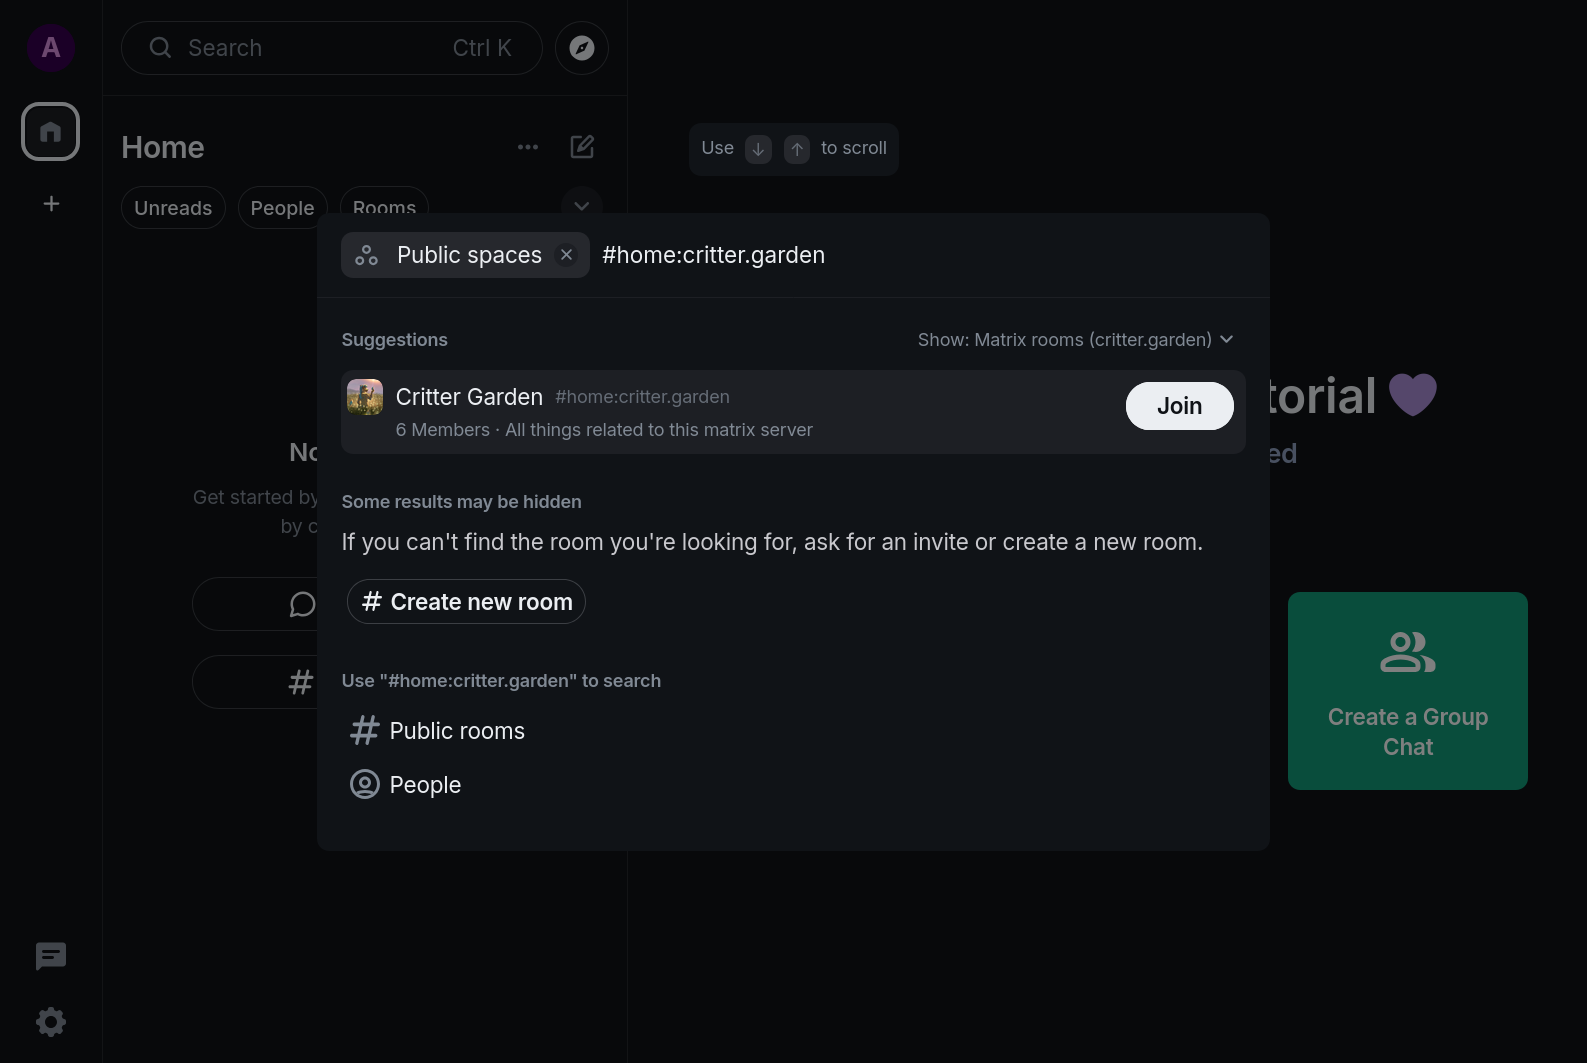This screenshot has width=1587, height=1063.
Task: Expand the room filters chevron
Action: [581, 205]
